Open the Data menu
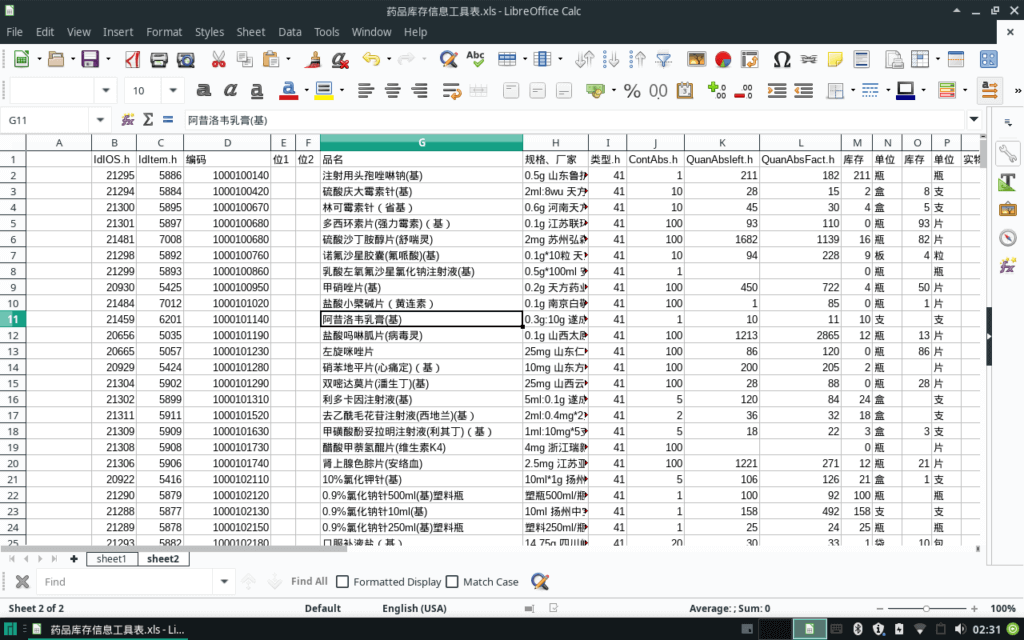The height and width of the screenshot is (640, 1024). pos(289,31)
